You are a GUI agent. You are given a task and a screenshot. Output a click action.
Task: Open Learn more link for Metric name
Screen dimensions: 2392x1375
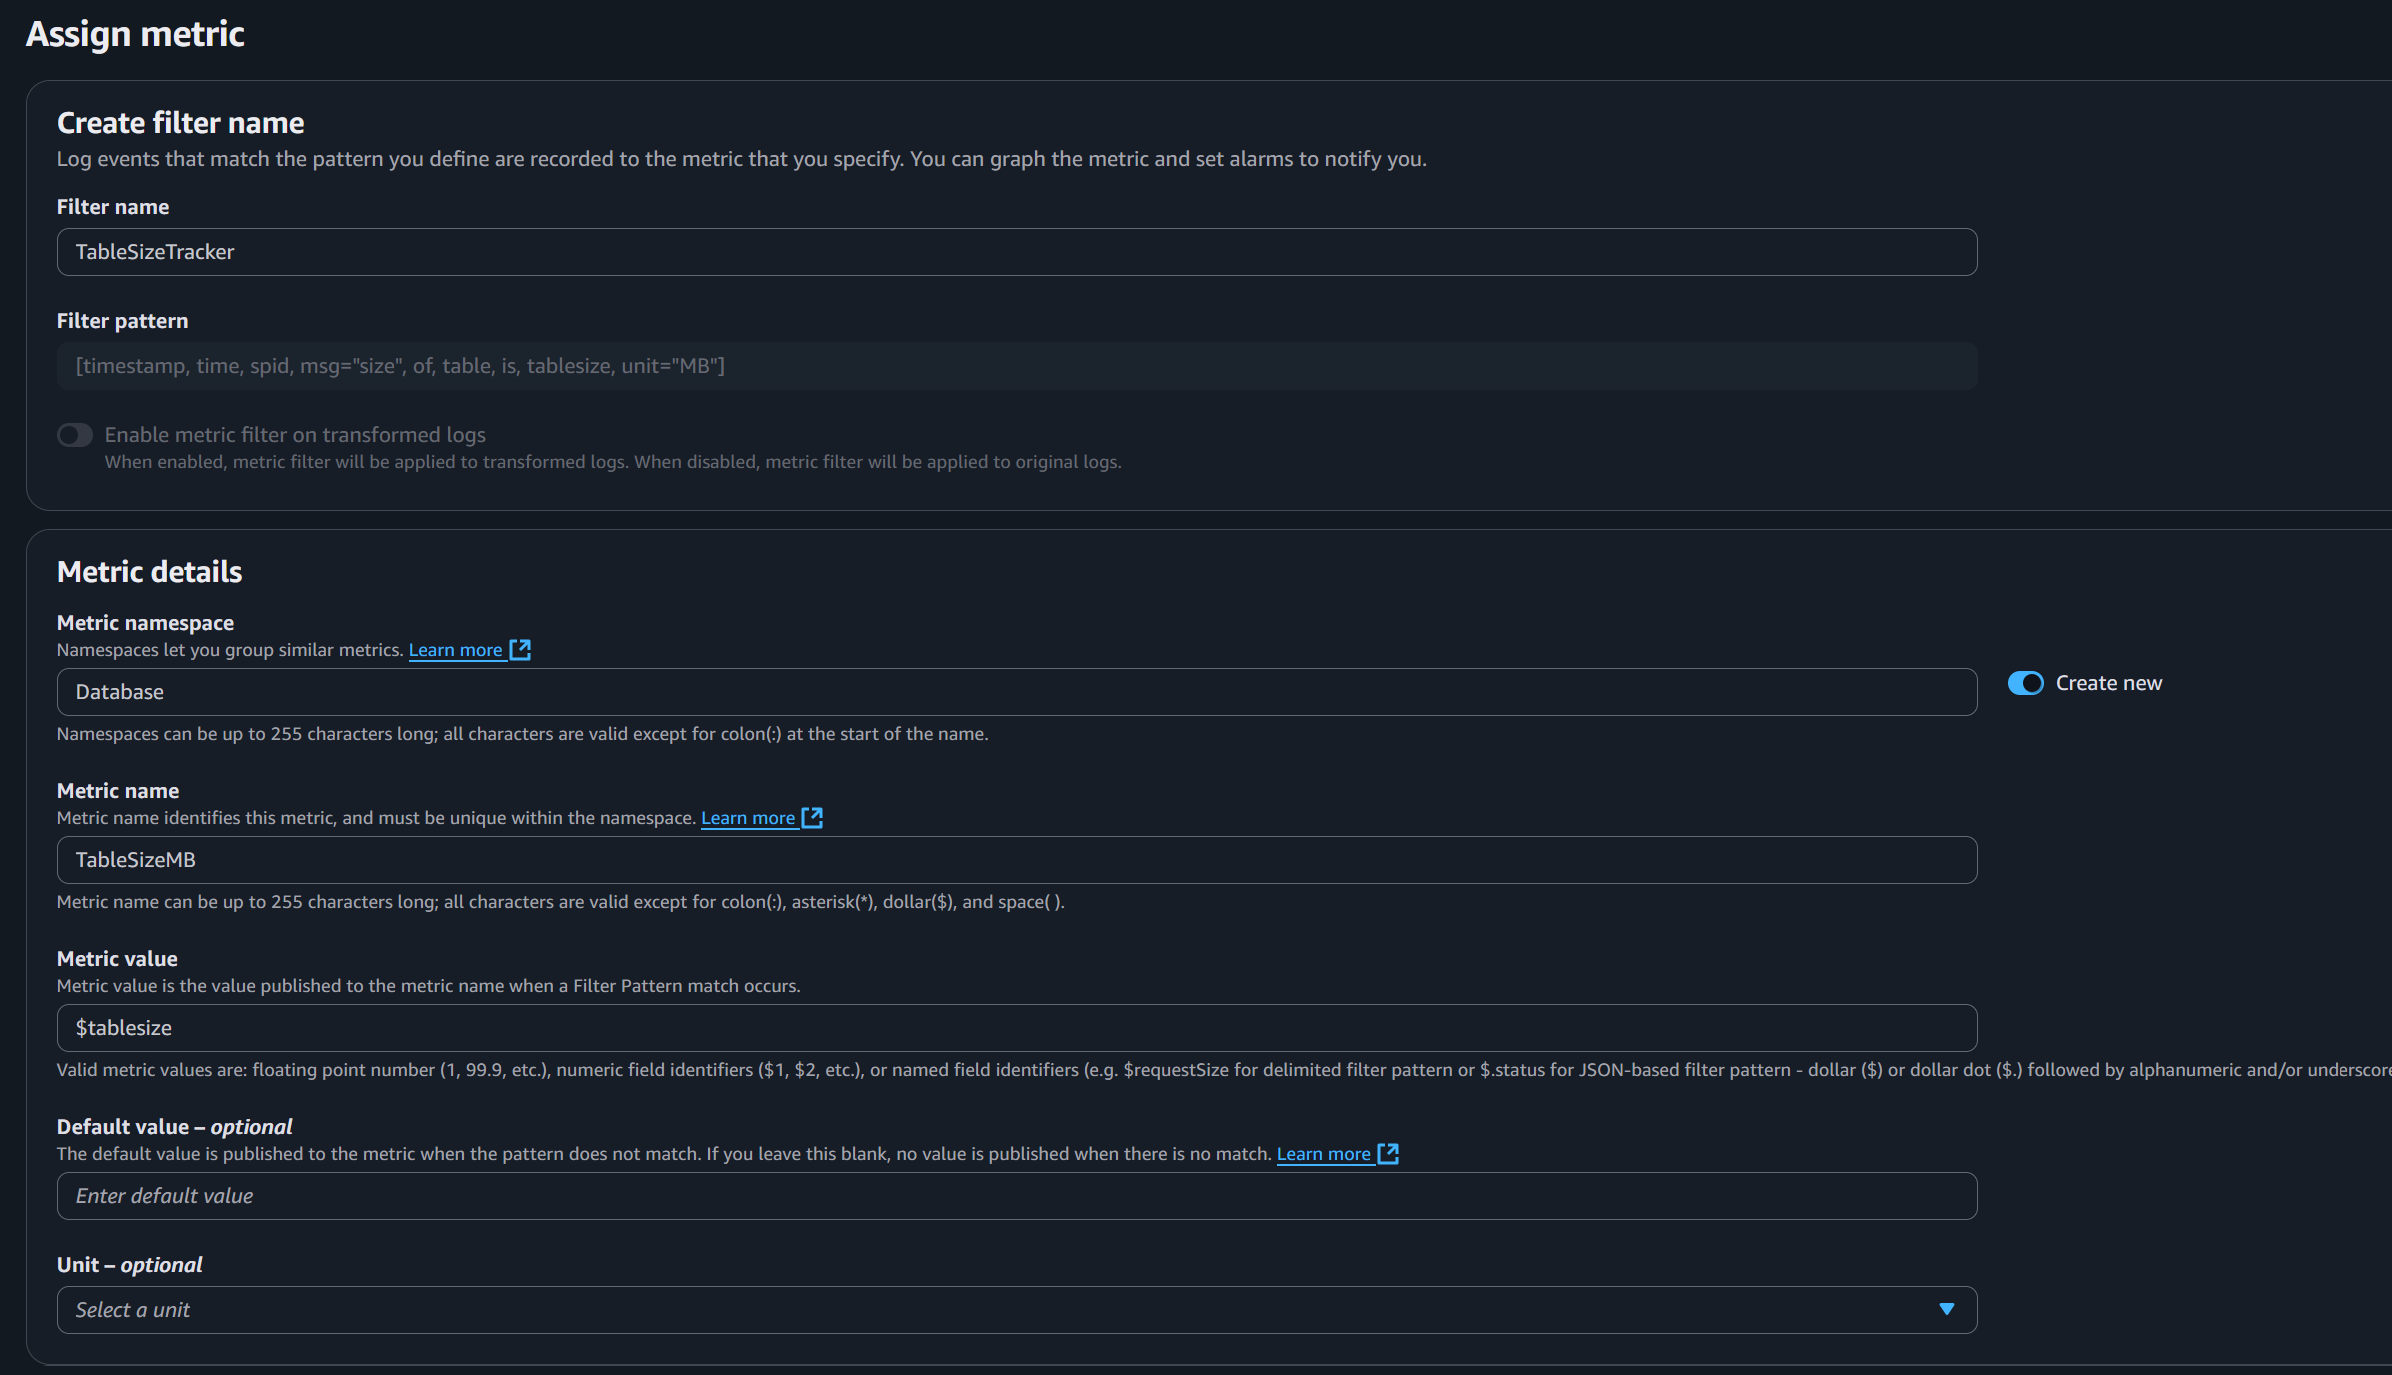(747, 818)
